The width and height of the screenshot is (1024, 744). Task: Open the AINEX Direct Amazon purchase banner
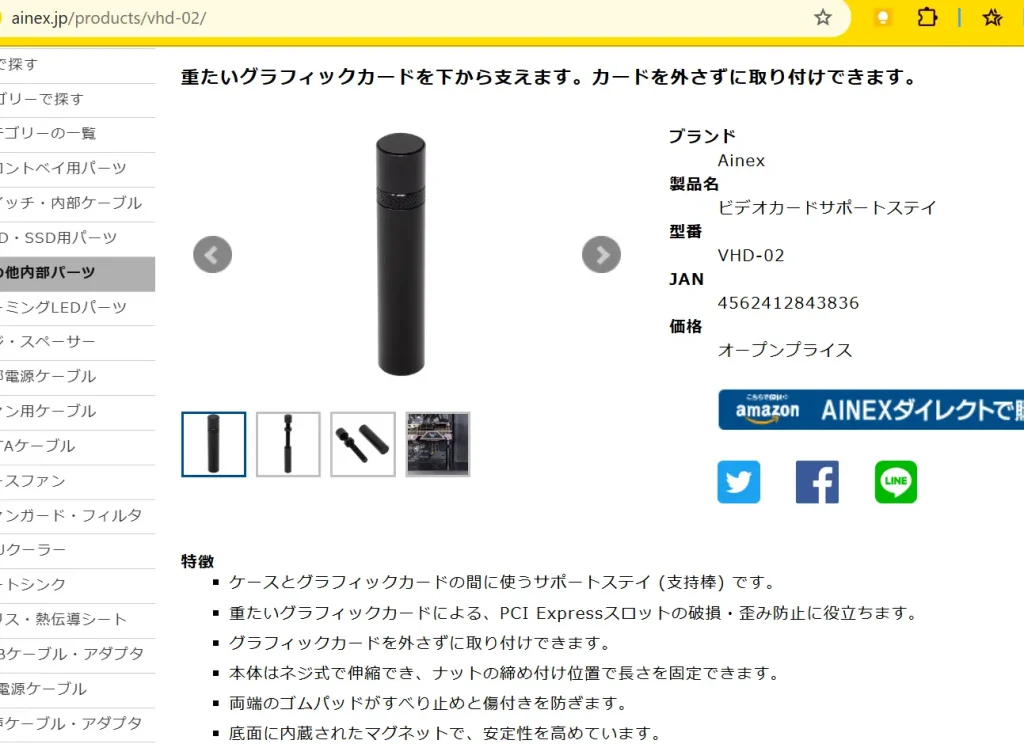tap(871, 410)
